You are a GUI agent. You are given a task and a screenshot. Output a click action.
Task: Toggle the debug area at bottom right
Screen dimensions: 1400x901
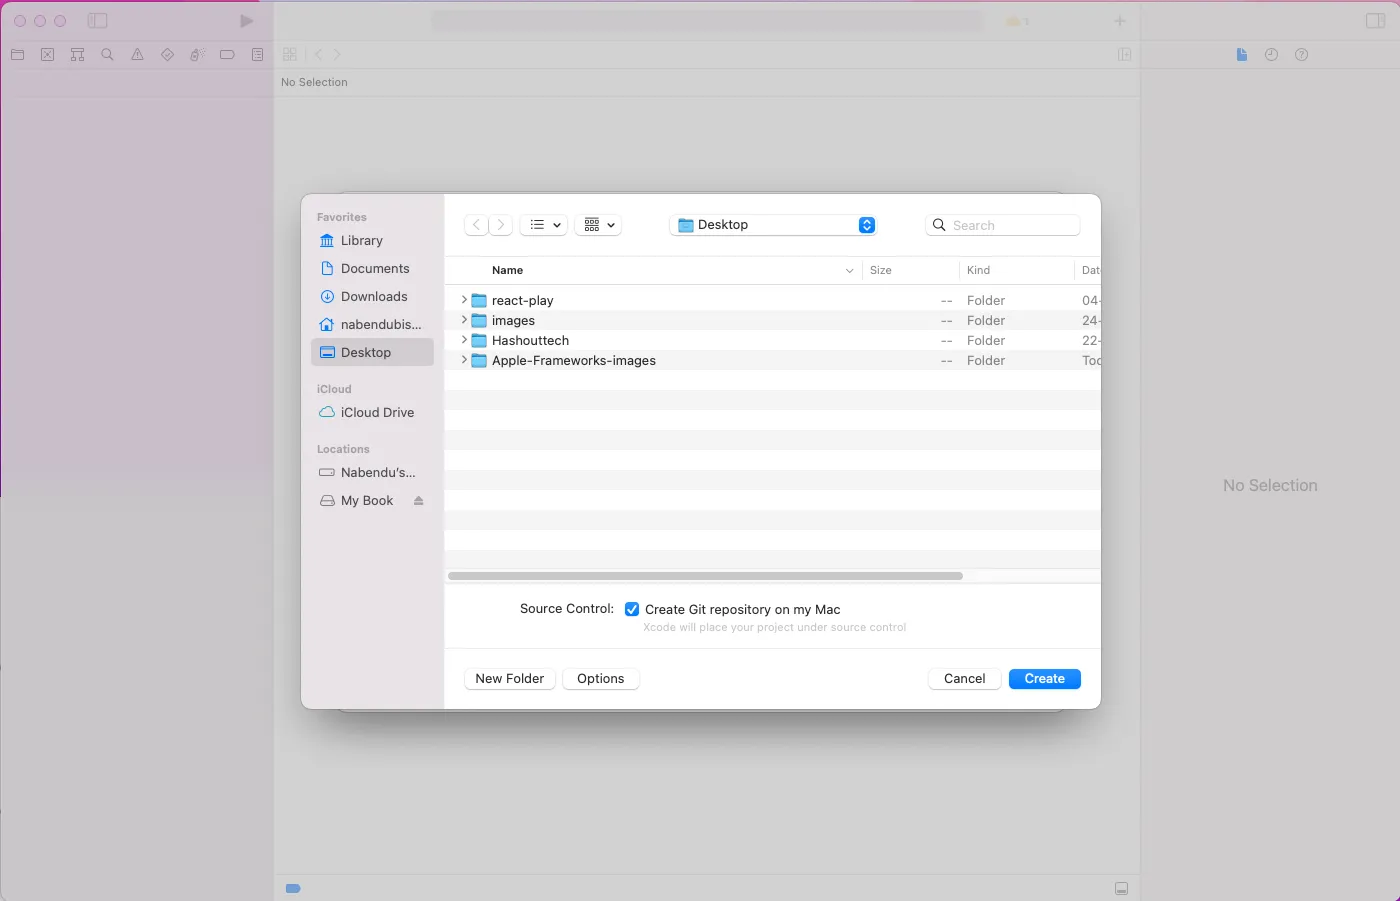(x=1121, y=889)
